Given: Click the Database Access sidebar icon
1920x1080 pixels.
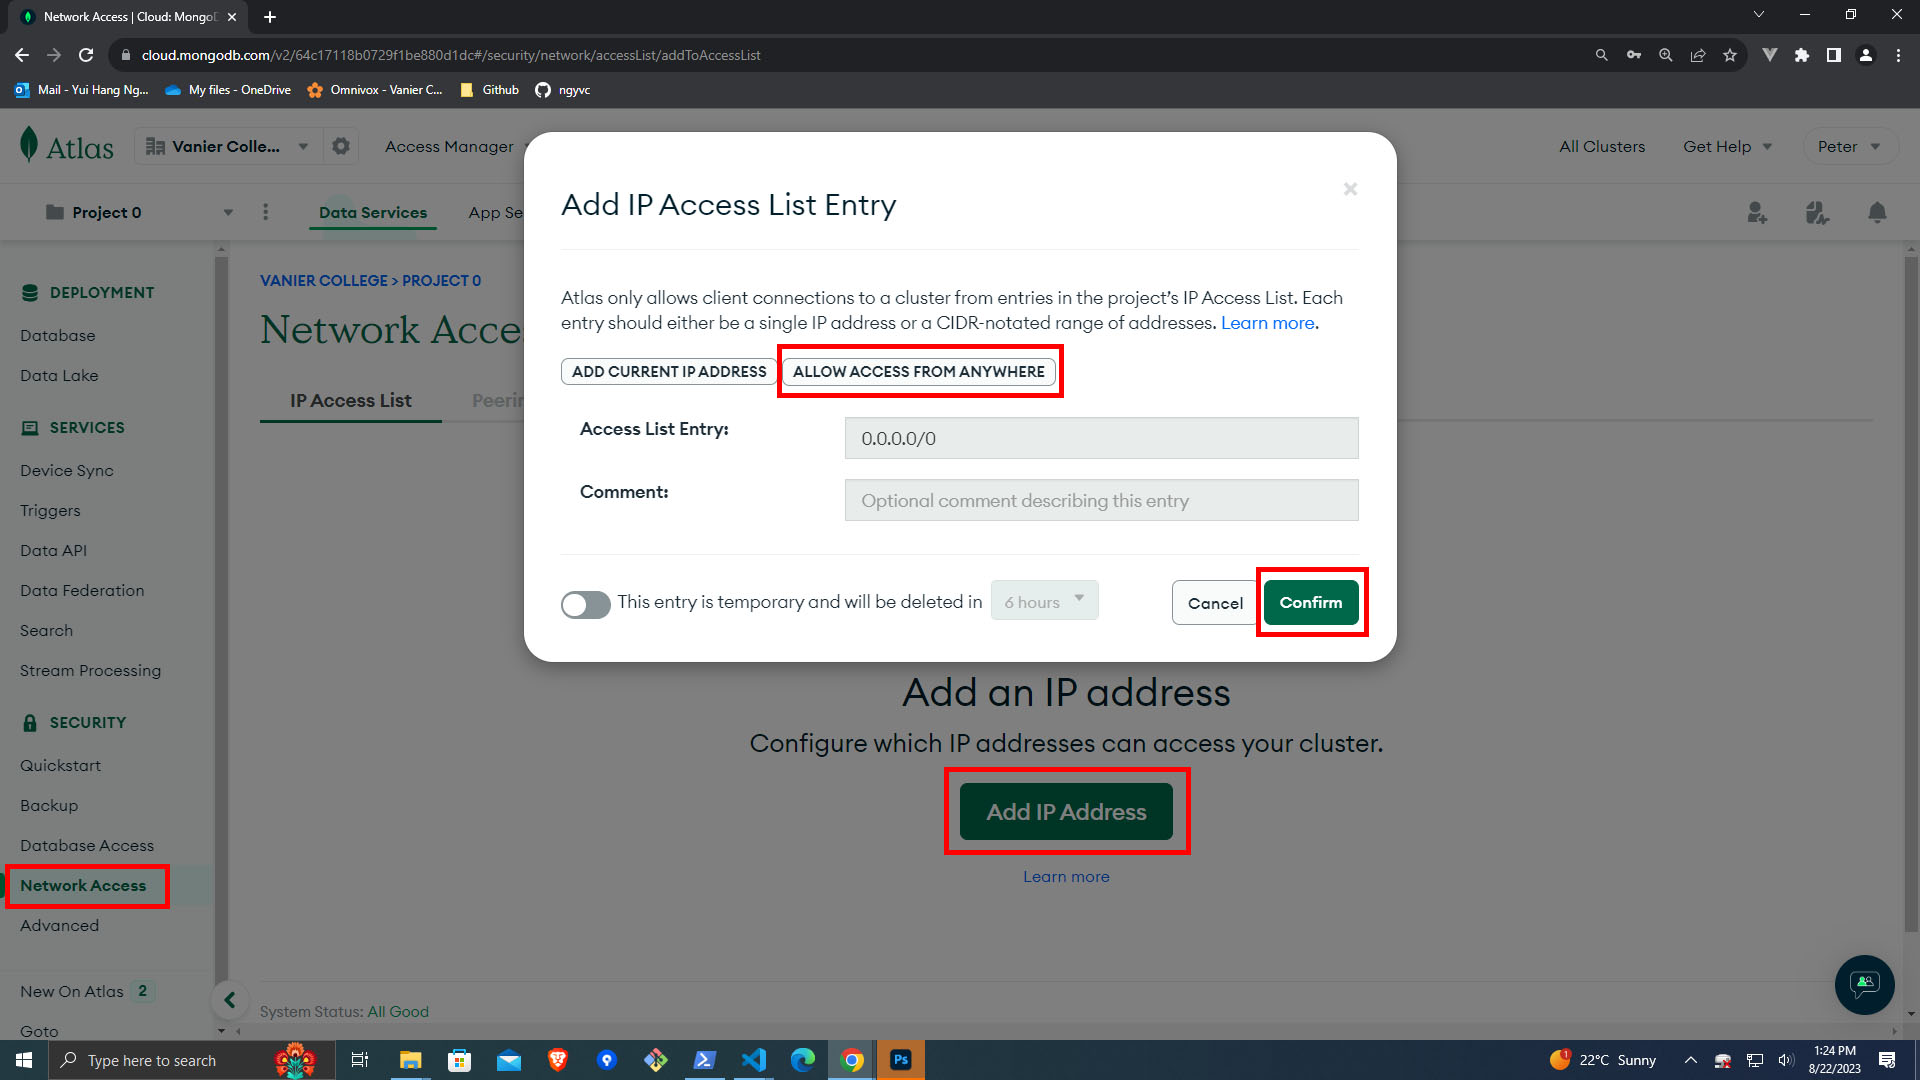Looking at the screenshot, I should pyautogui.click(x=87, y=844).
